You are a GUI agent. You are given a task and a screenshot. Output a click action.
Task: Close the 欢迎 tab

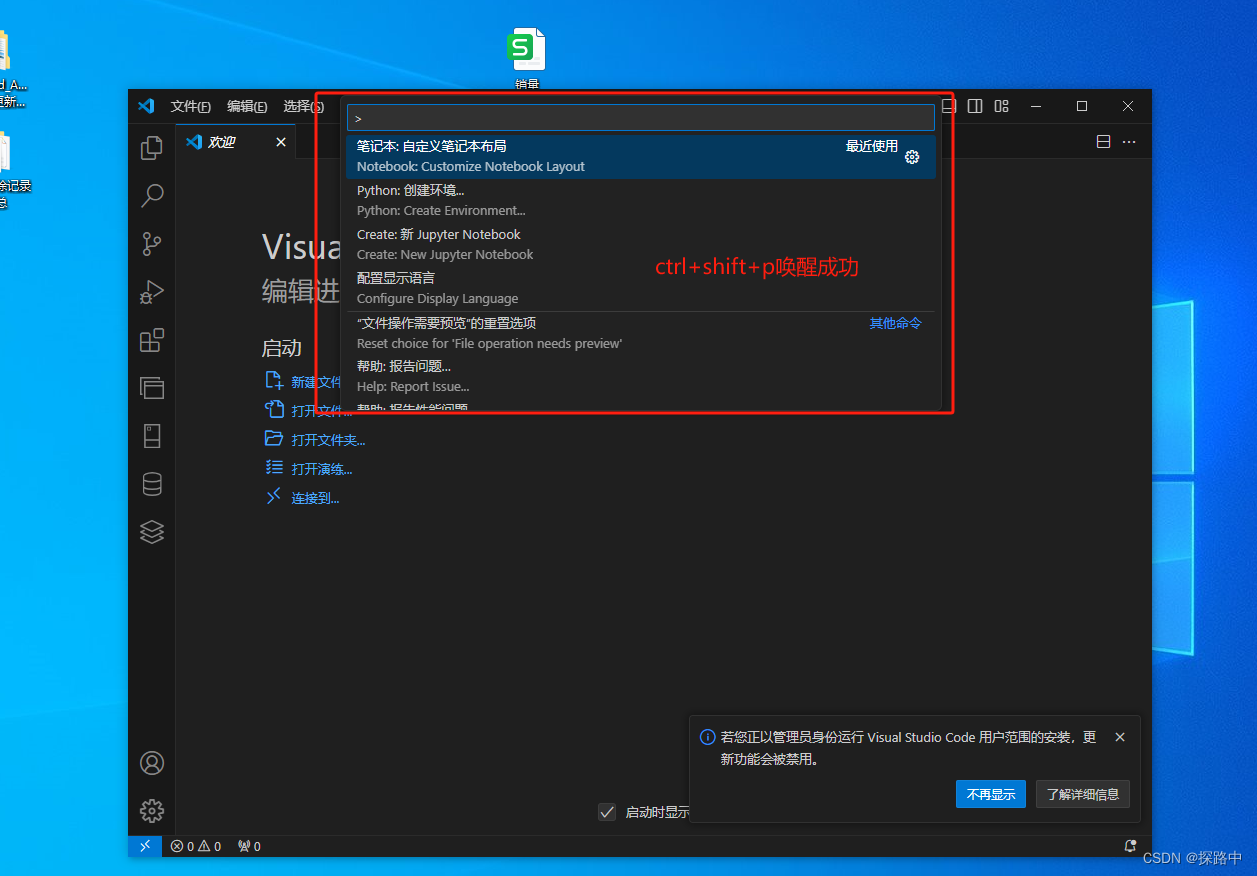coord(281,142)
